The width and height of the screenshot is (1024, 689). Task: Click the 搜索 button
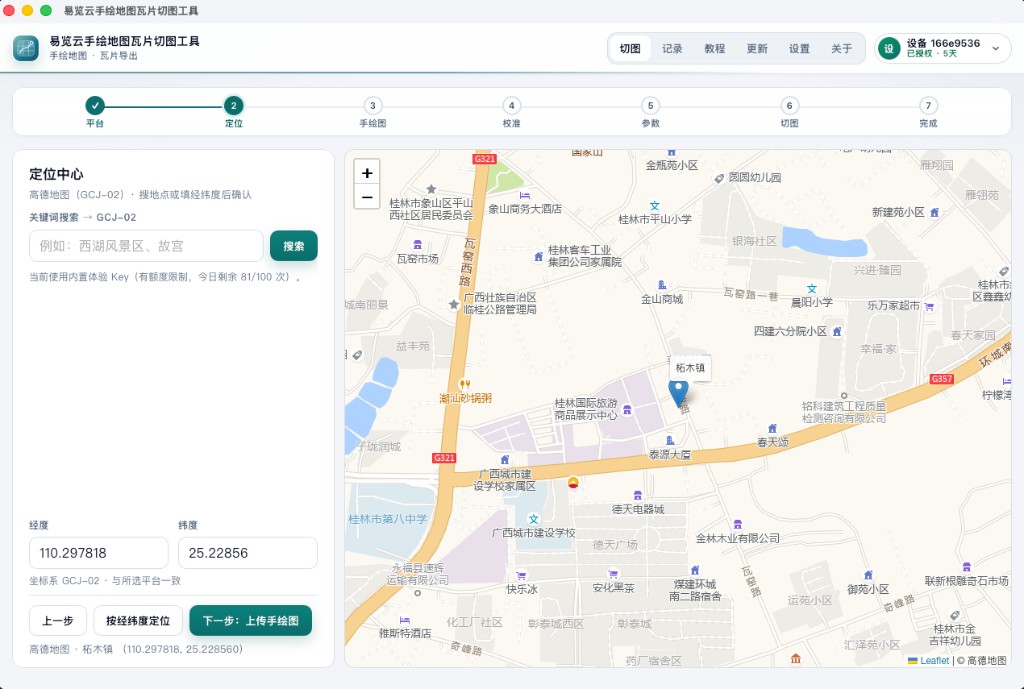pos(294,246)
